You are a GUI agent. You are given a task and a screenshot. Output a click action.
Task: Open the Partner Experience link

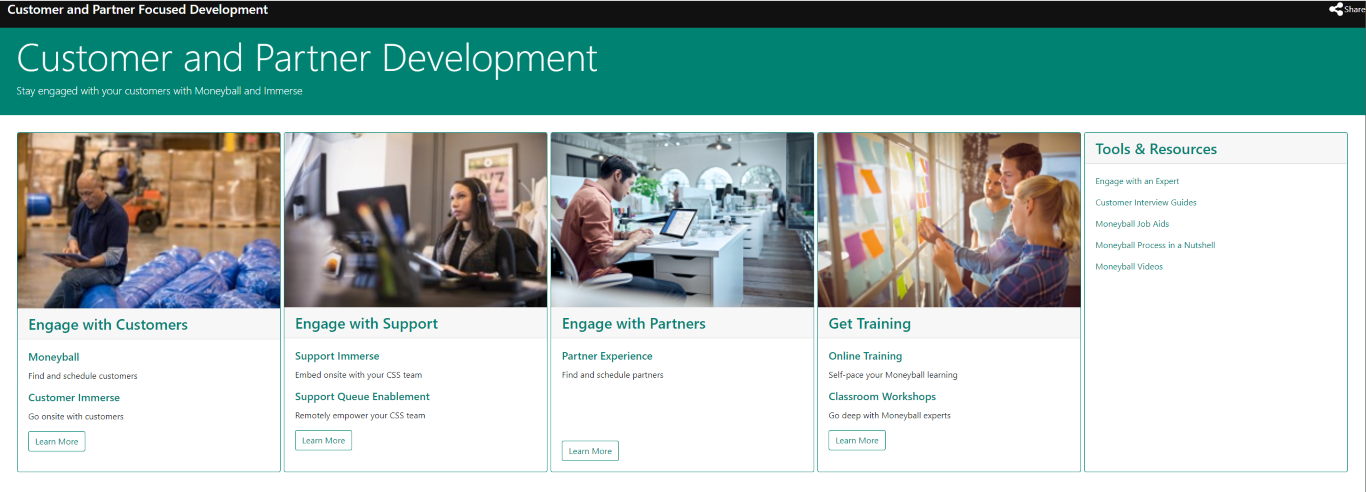[607, 356]
